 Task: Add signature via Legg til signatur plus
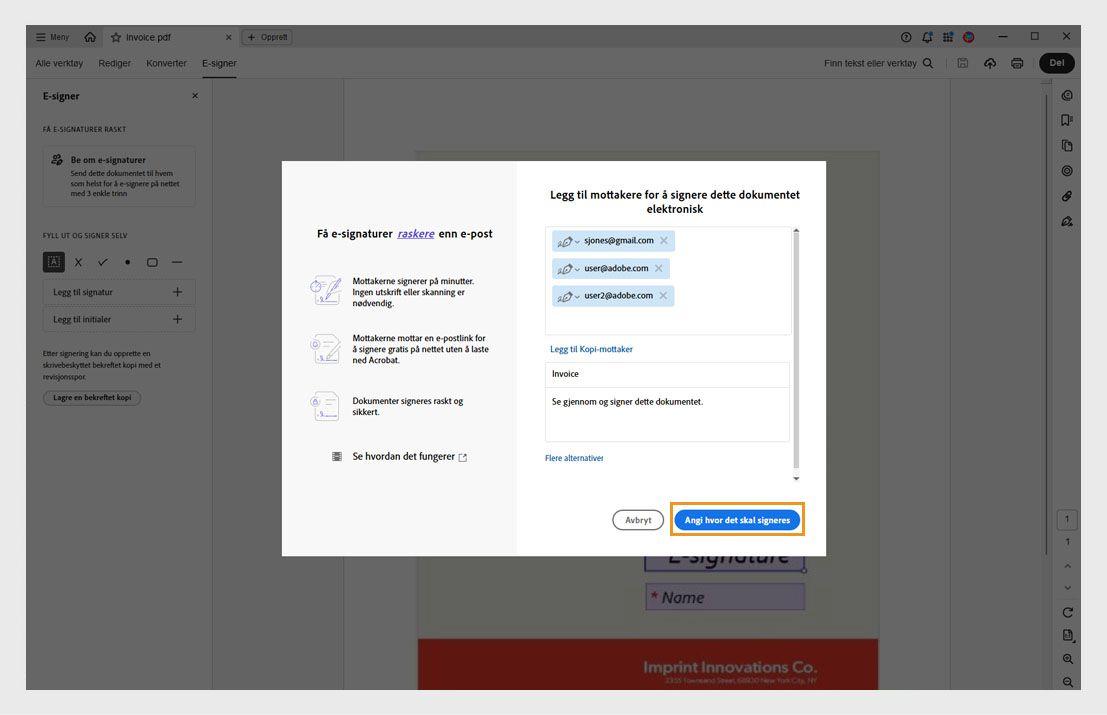(177, 292)
